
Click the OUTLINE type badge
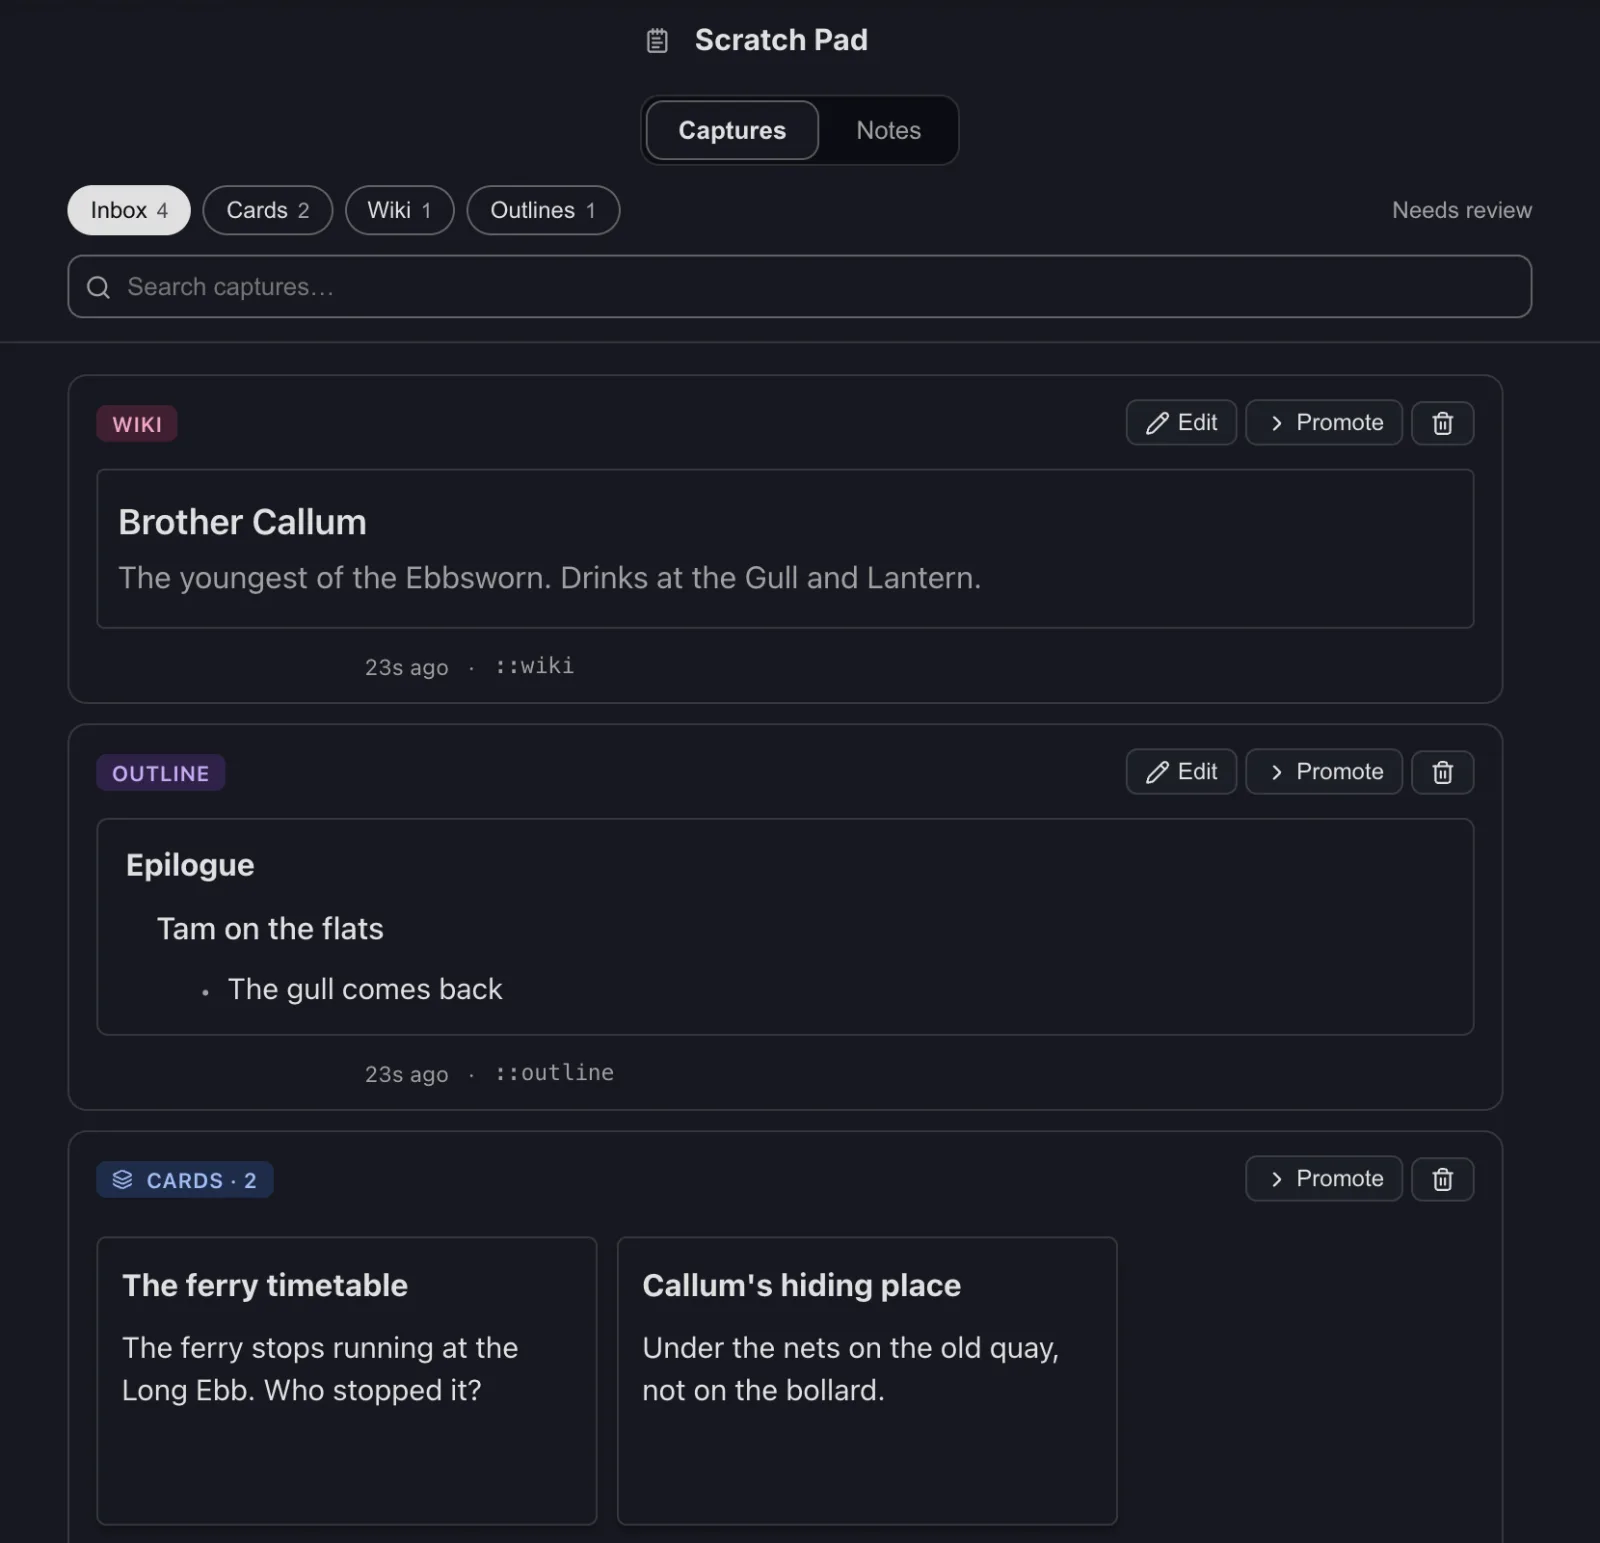[x=161, y=773]
